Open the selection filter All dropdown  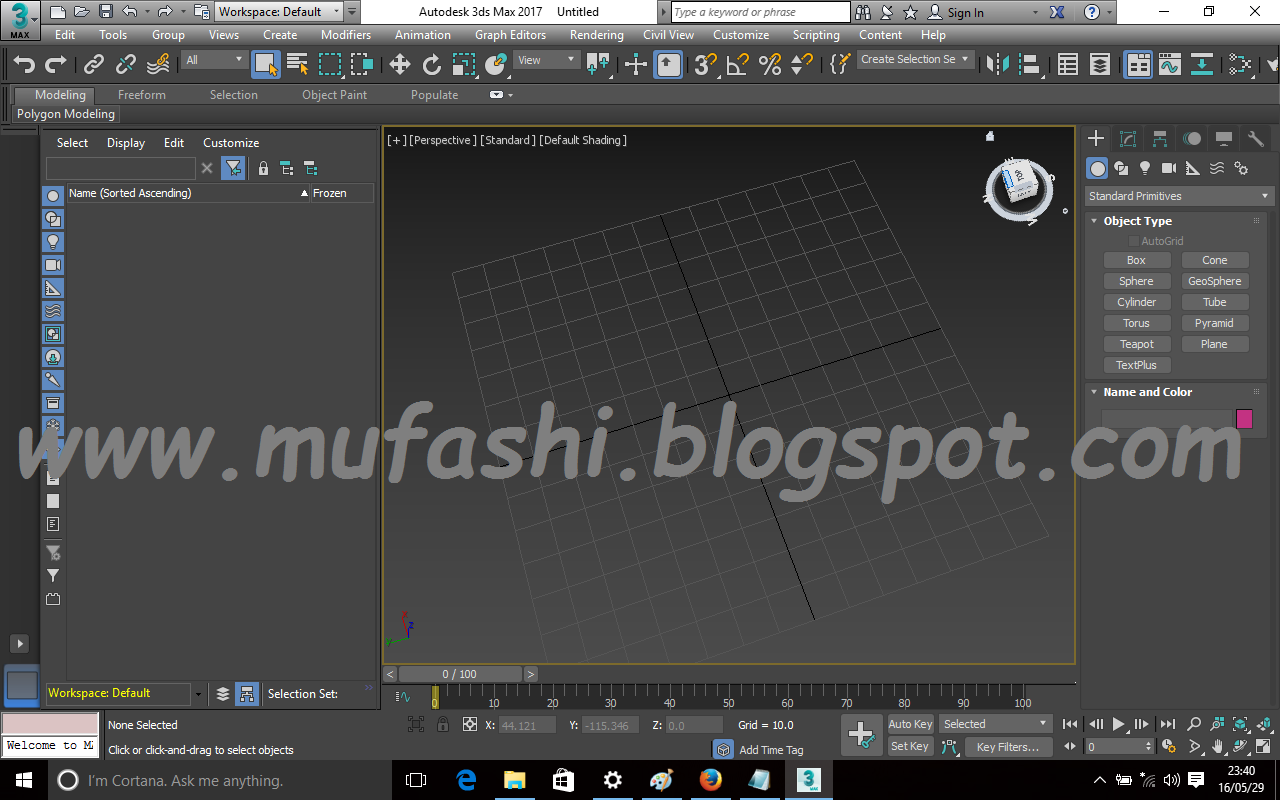[x=214, y=60]
